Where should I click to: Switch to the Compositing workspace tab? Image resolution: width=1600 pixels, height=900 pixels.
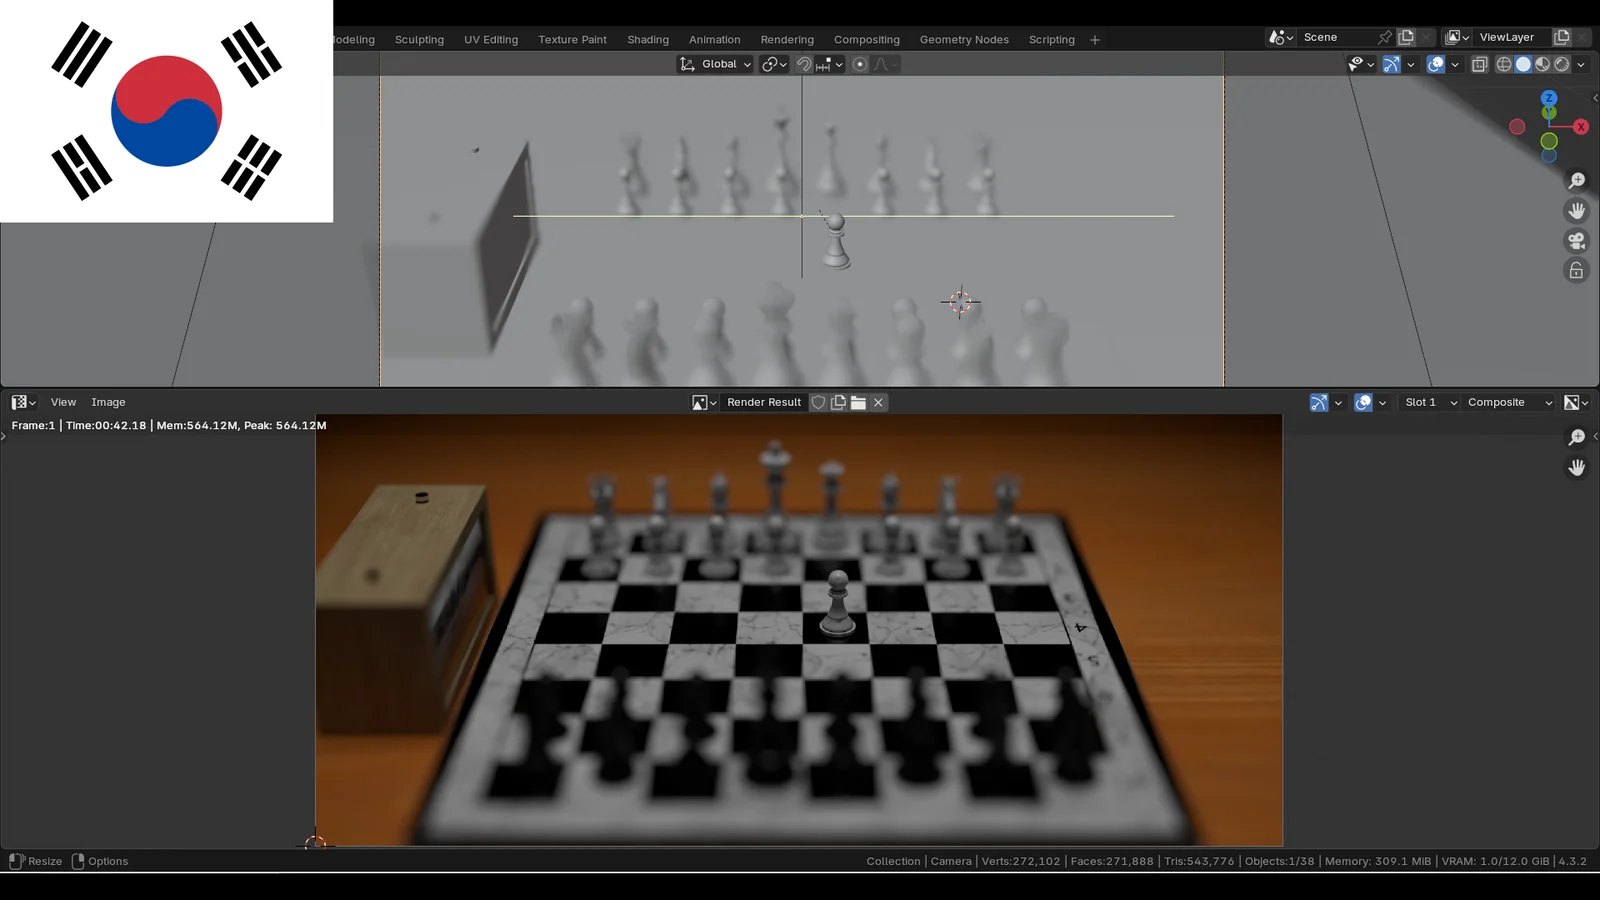coord(866,40)
